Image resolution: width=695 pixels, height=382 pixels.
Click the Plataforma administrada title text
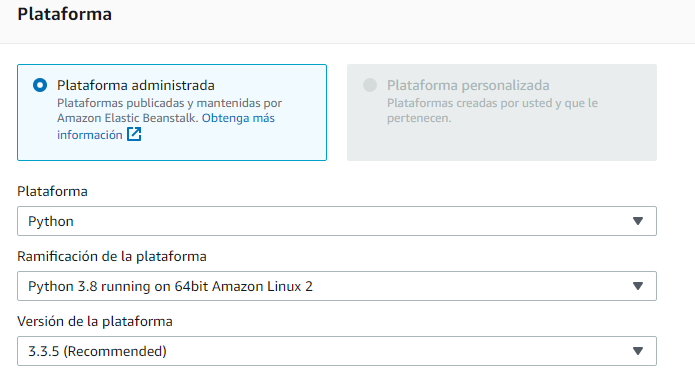point(136,85)
